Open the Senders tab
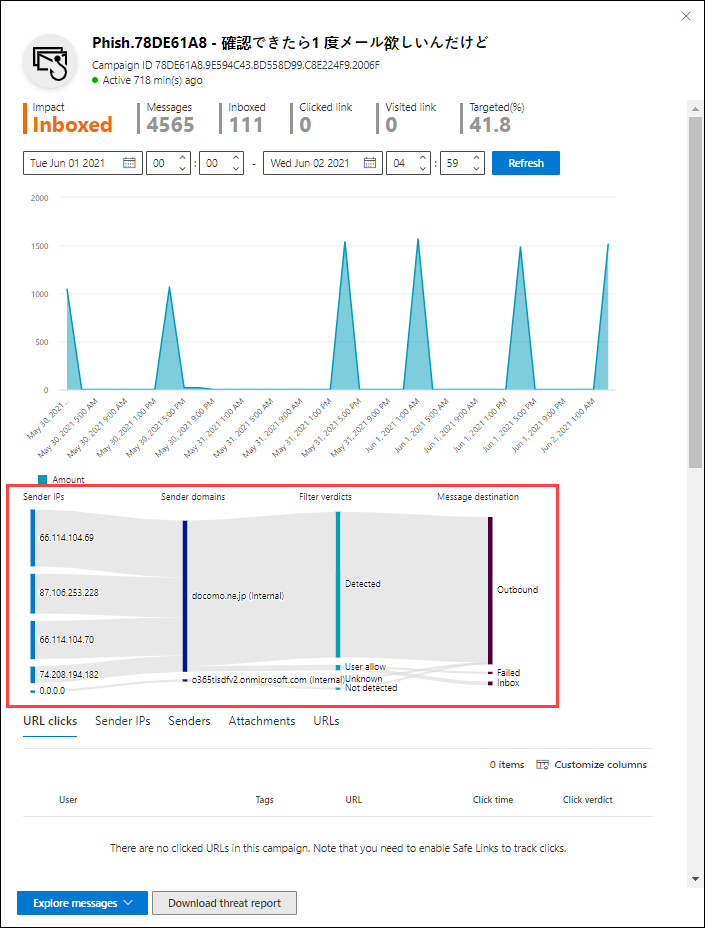Image resolution: width=705 pixels, height=928 pixels. (x=189, y=721)
